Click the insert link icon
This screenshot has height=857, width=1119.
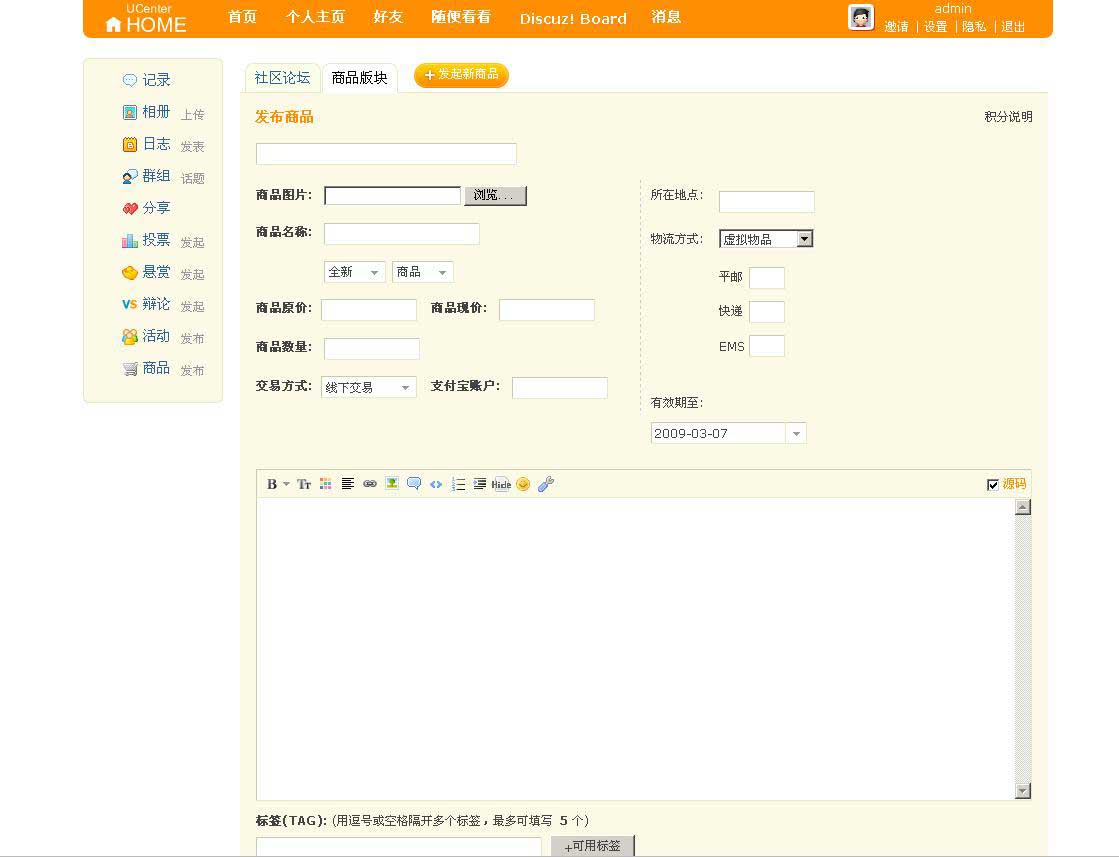pyautogui.click(x=370, y=484)
